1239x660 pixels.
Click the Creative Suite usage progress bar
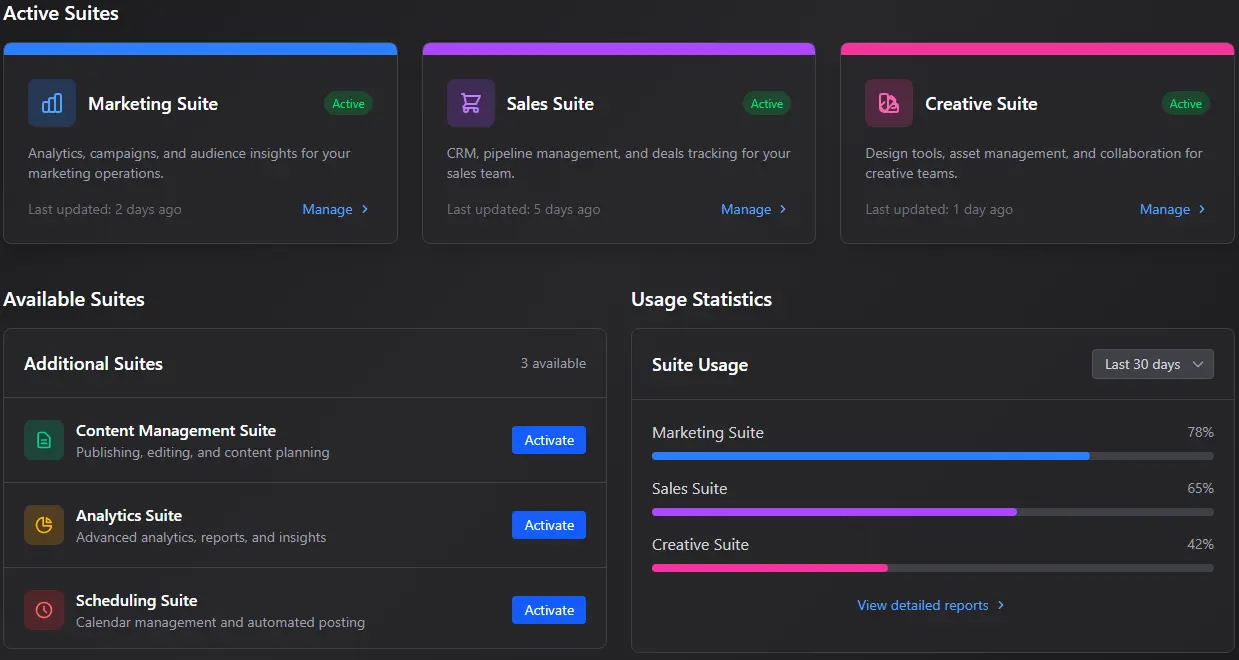(932, 568)
